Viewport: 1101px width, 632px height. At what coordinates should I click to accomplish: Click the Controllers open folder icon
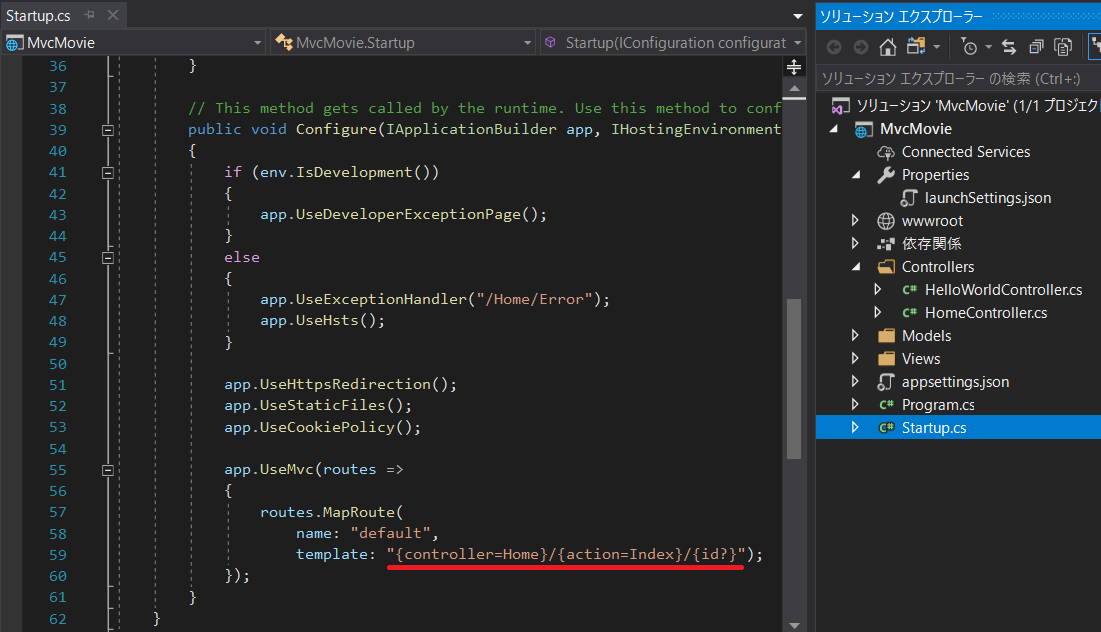pos(887,267)
